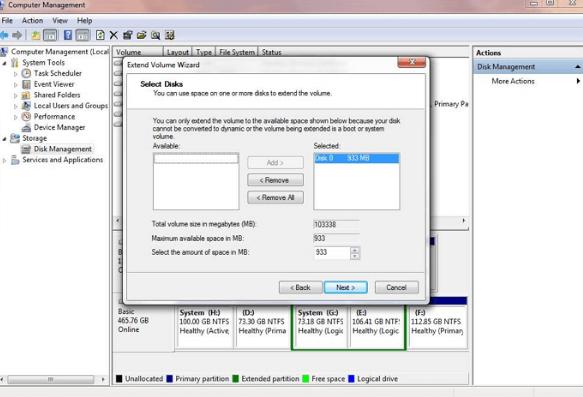The width and height of the screenshot is (583, 397).
Task: Click Disk Management in the tree
Action: click(62, 149)
